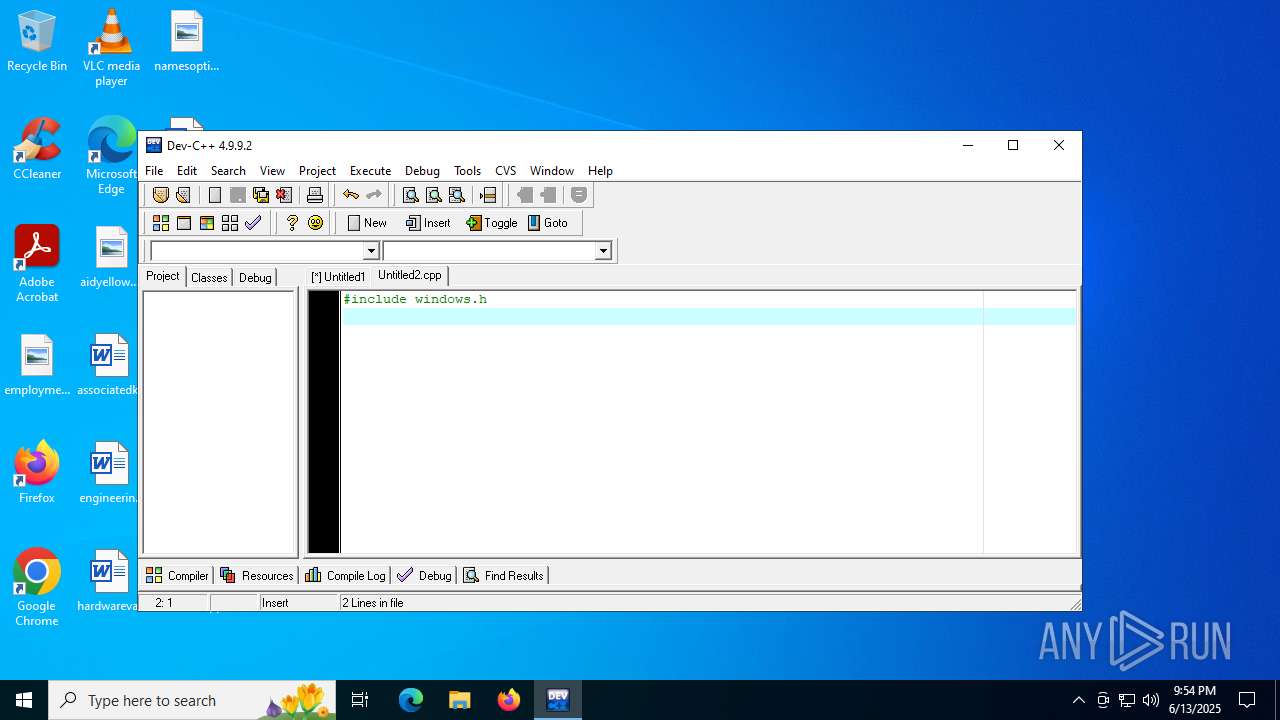Click the Firefox taskbar icon
The width and height of the screenshot is (1280, 720).
point(509,700)
